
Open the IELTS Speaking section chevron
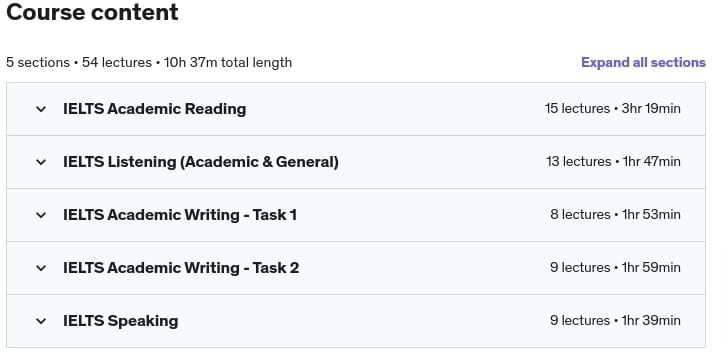tap(41, 321)
